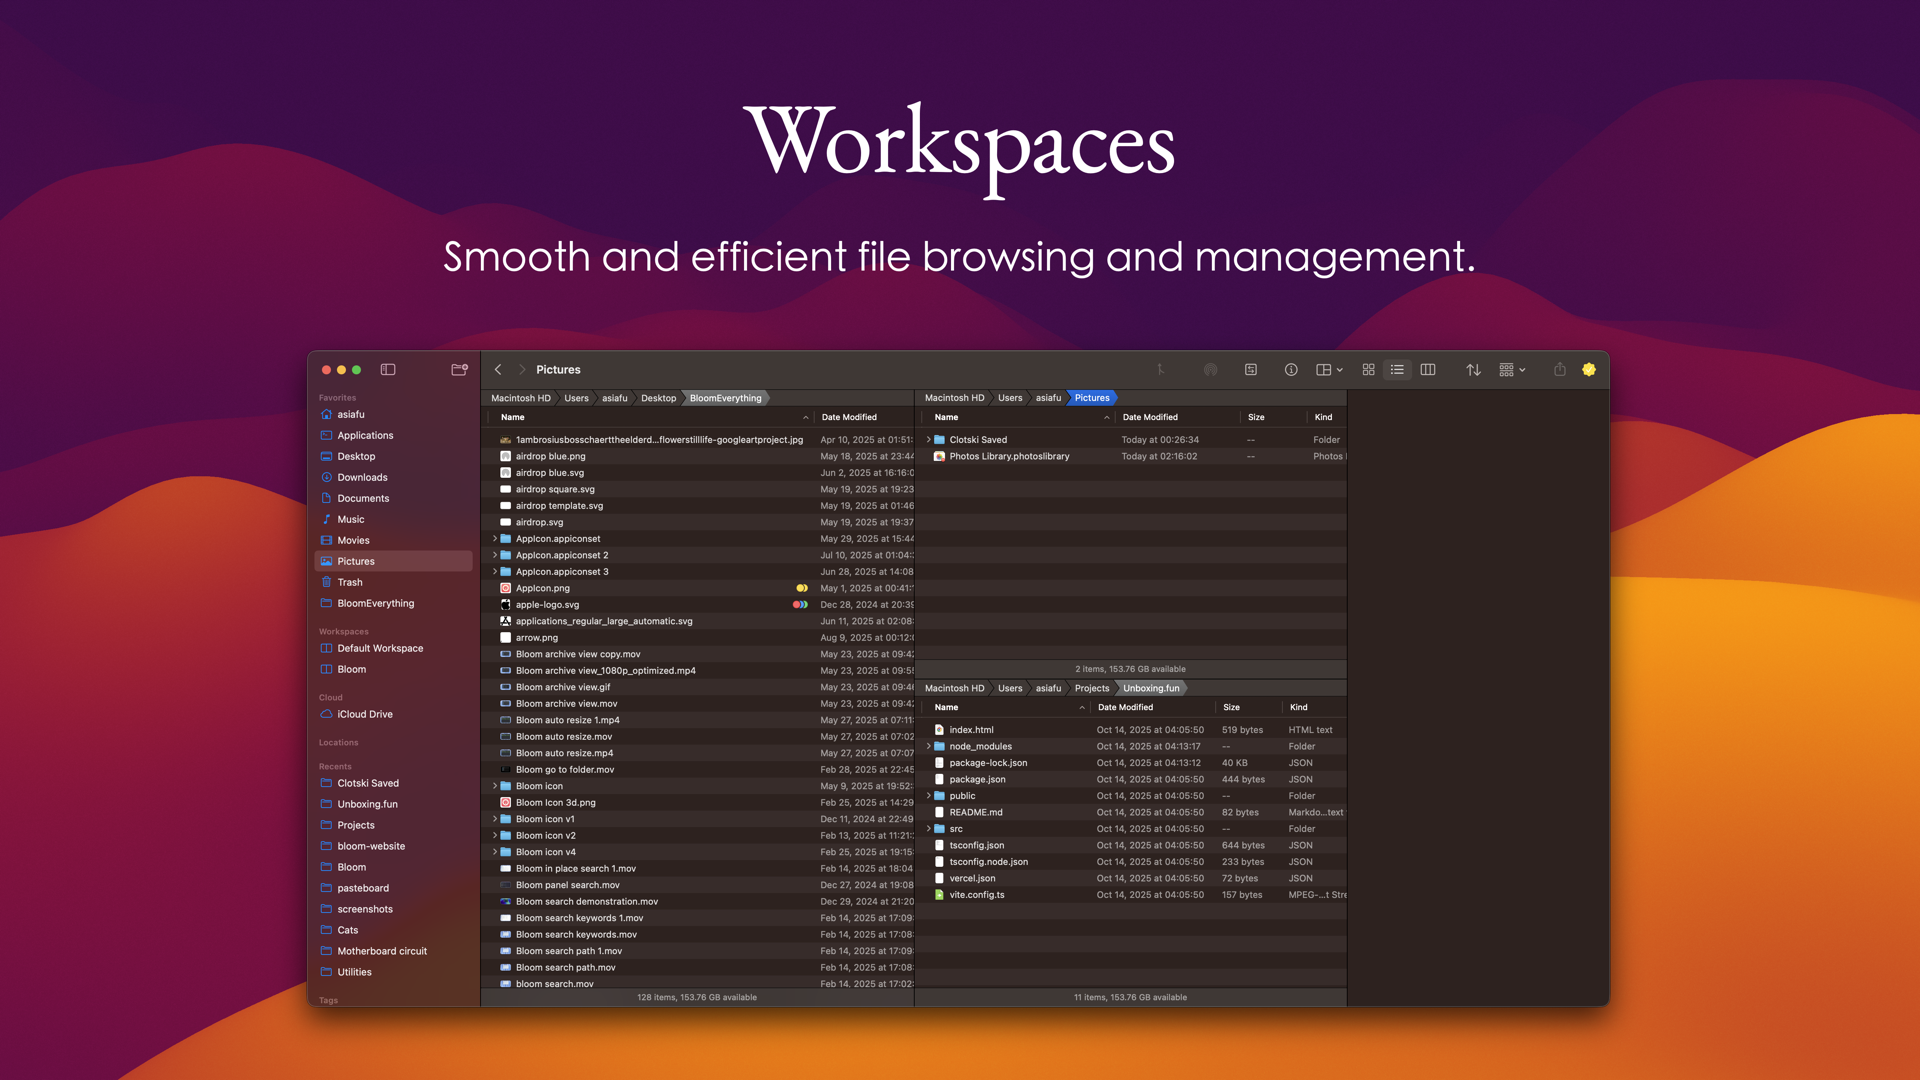Viewport: 1920px width, 1080px height.
Task: Expand the Bloom icon v1 folder
Action: pyautogui.click(x=494, y=819)
